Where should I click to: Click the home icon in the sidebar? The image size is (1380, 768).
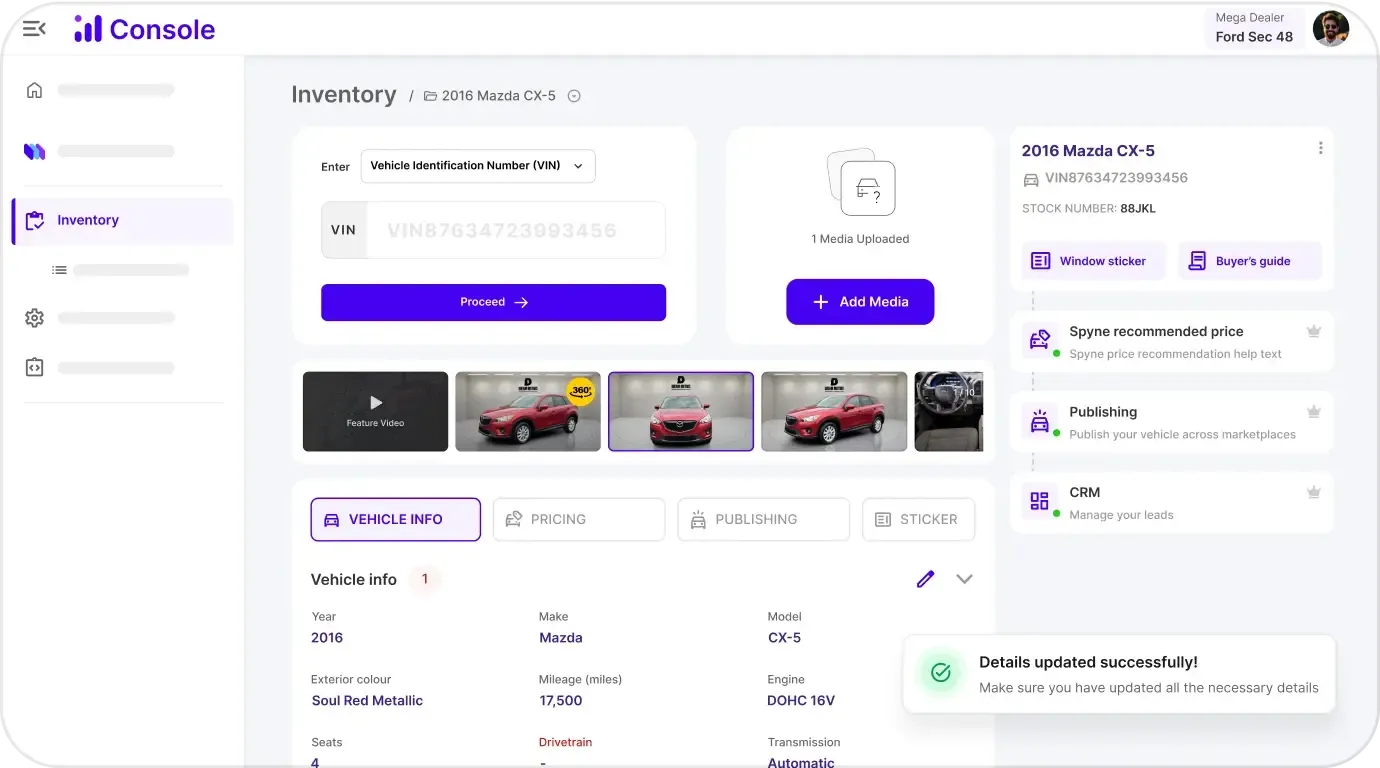click(x=34, y=90)
